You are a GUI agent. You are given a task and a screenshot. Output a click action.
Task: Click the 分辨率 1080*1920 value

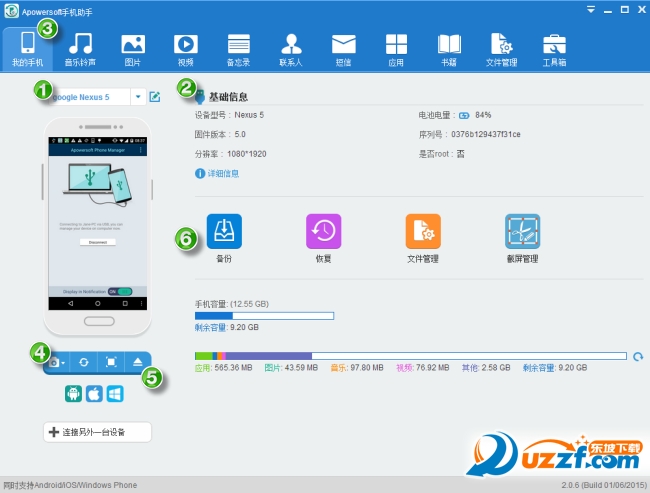point(247,154)
